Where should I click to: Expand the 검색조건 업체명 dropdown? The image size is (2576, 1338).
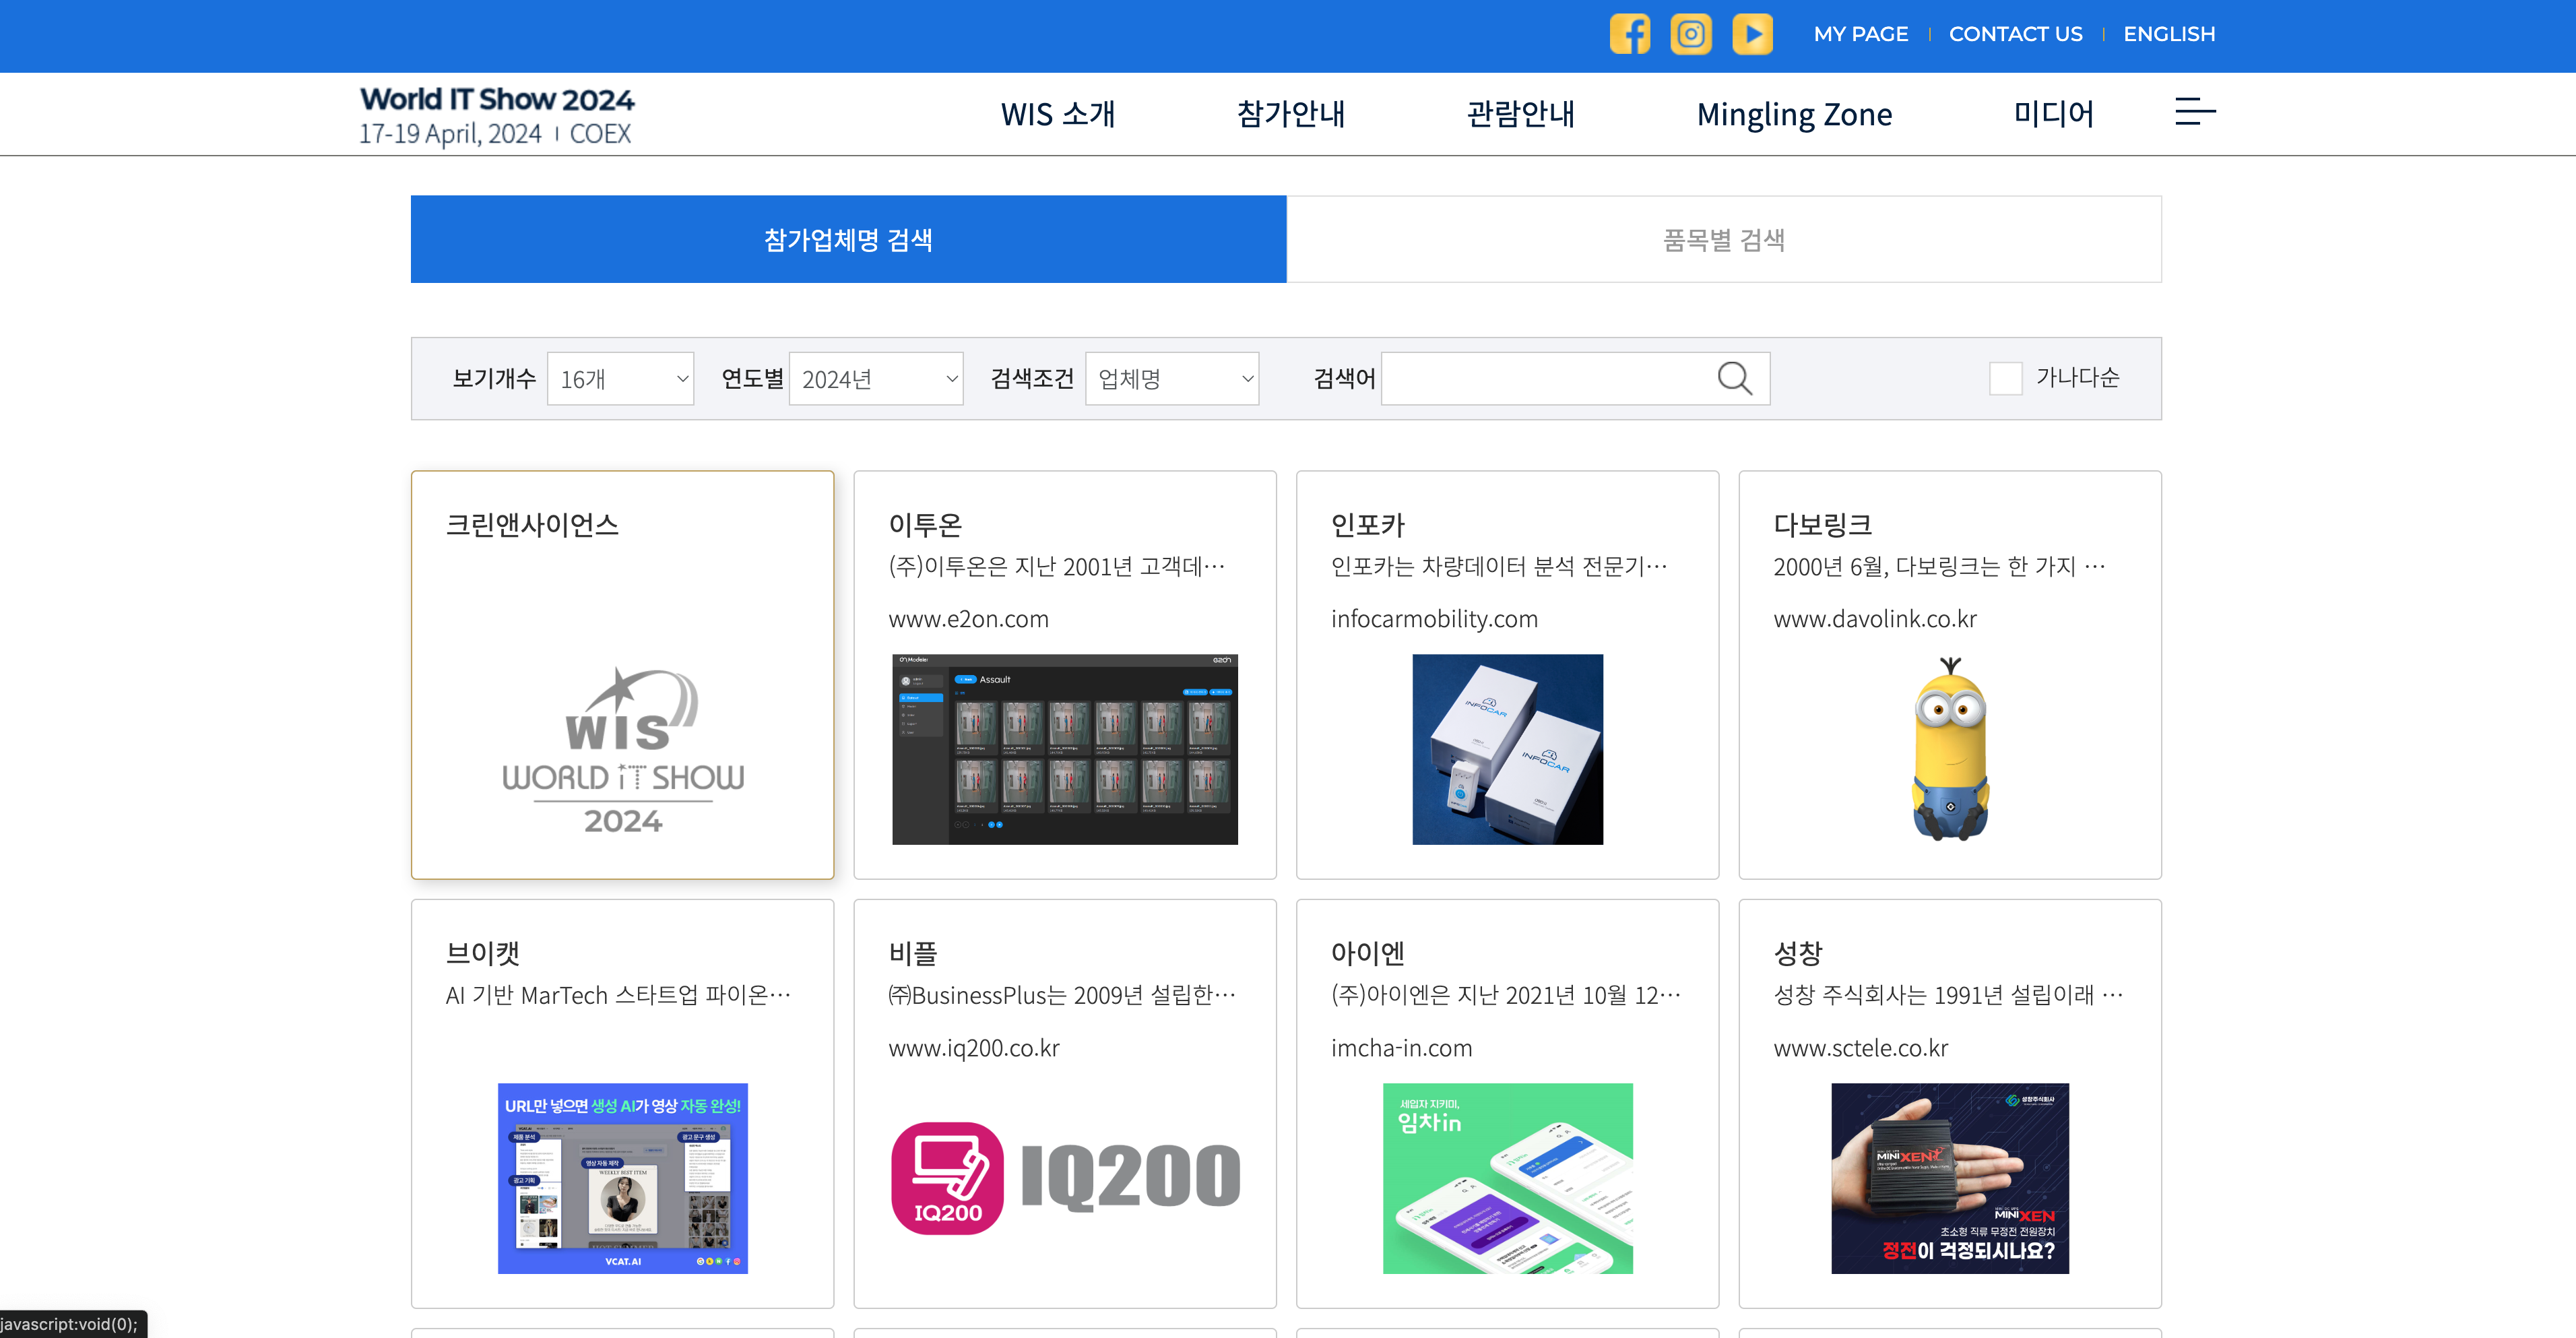pos(1172,379)
